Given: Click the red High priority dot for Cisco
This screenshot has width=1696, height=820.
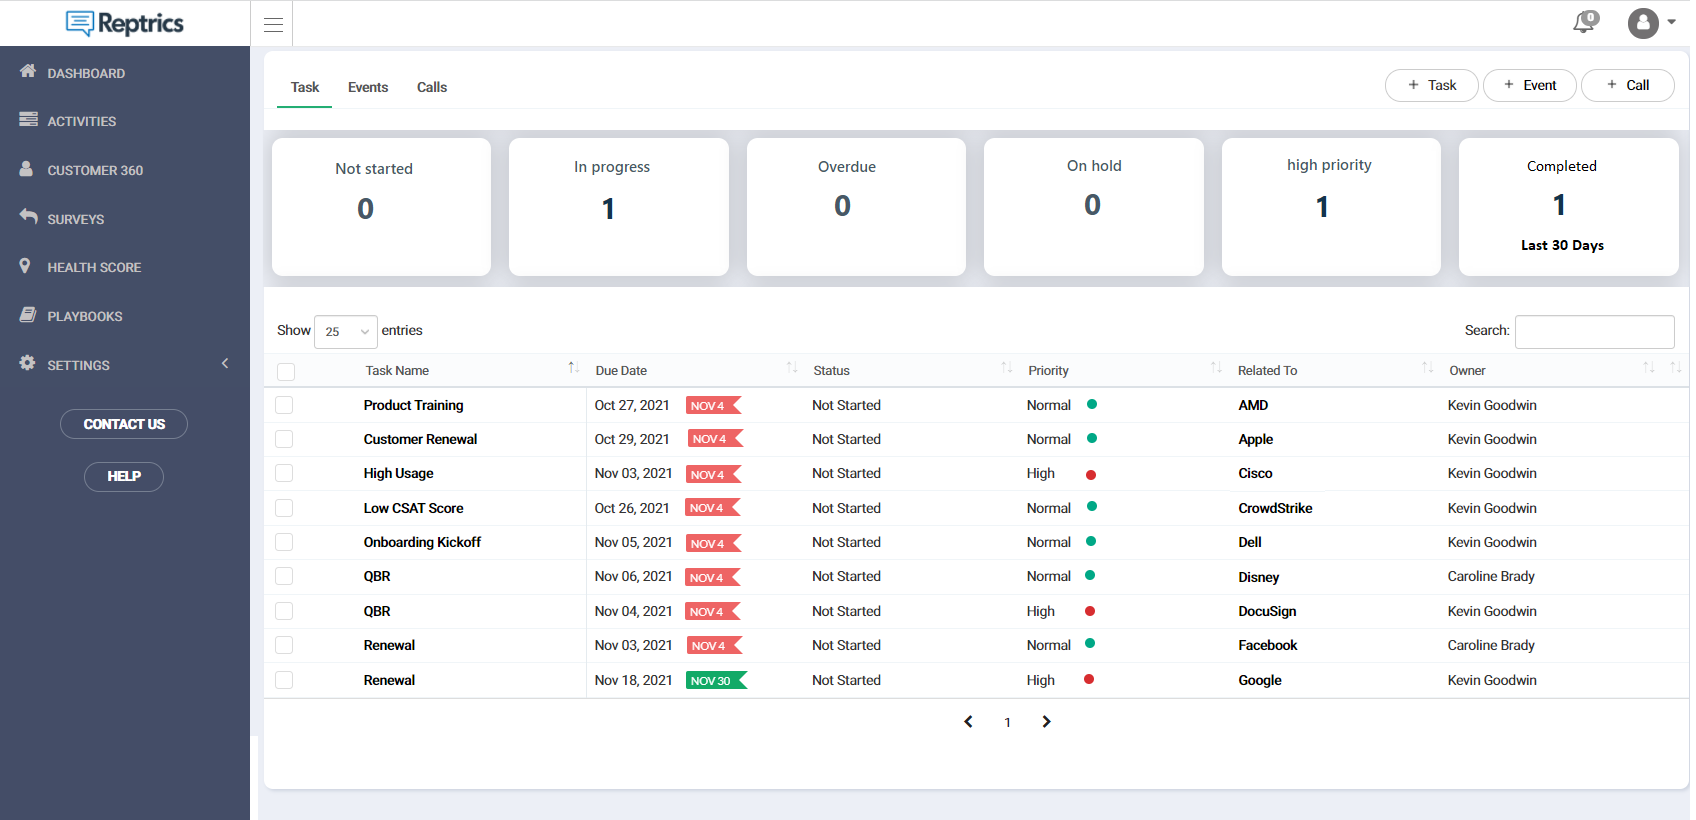Looking at the screenshot, I should tap(1091, 475).
